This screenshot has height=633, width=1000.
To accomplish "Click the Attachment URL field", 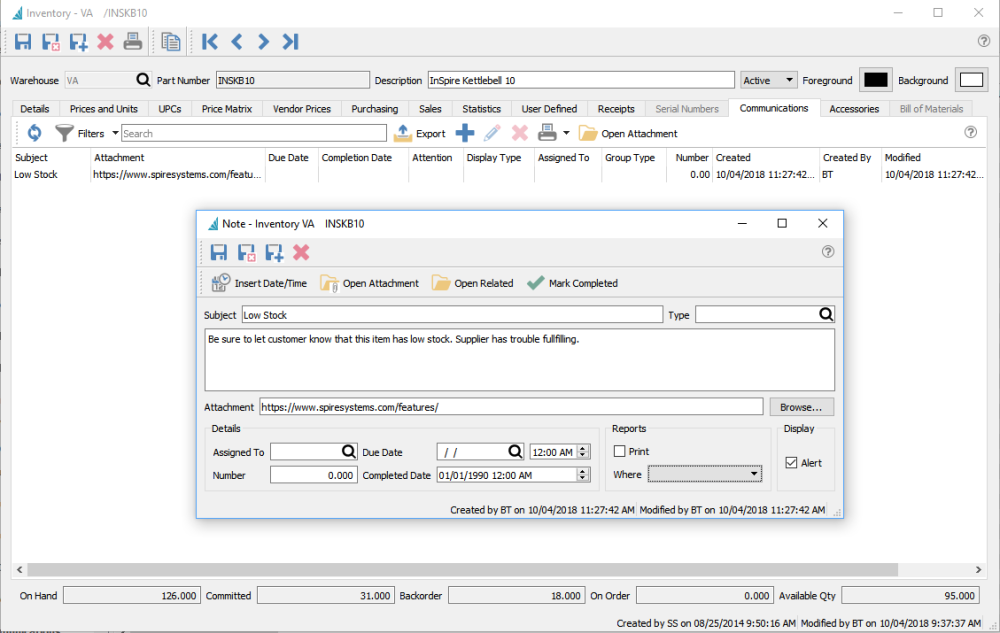I will click(x=511, y=407).
